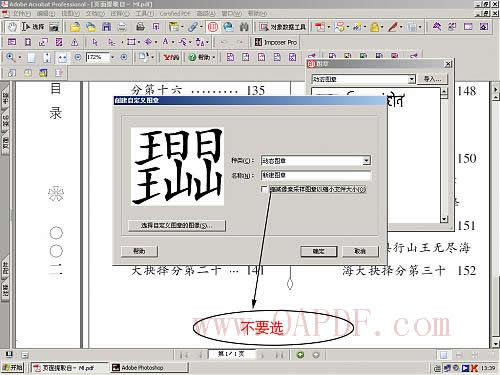Tick the downsample image checkbox in dialog
This screenshot has height=375, width=500.
(264, 189)
